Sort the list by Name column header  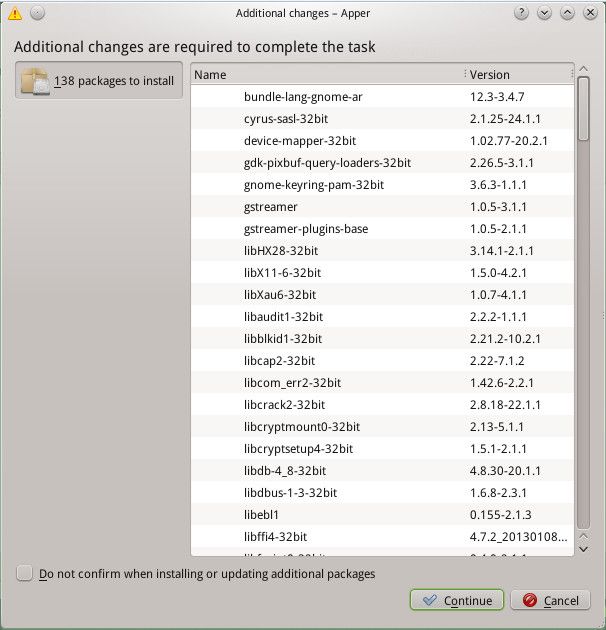coord(326,75)
